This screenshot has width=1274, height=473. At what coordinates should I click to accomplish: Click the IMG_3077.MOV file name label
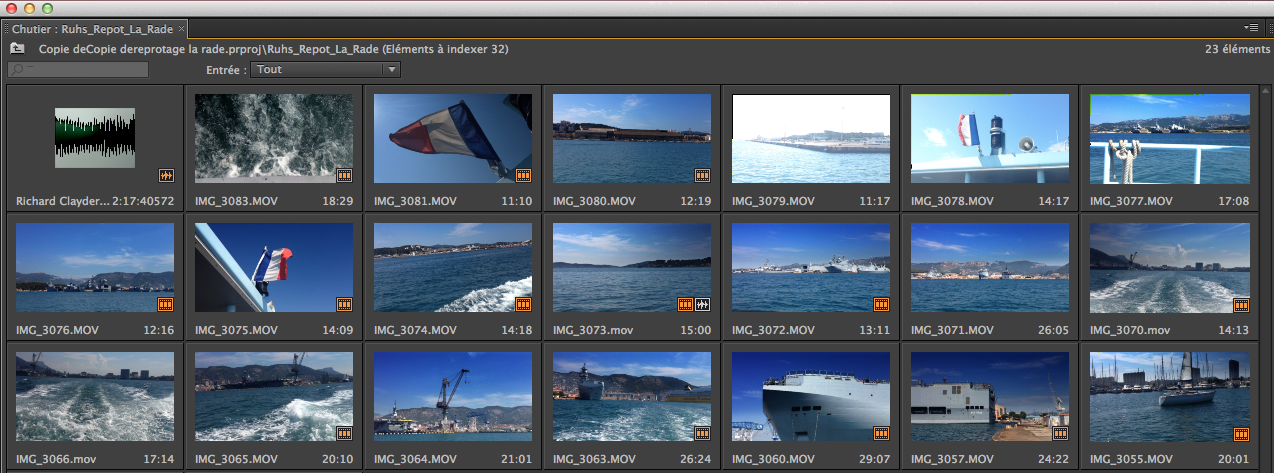point(1130,201)
